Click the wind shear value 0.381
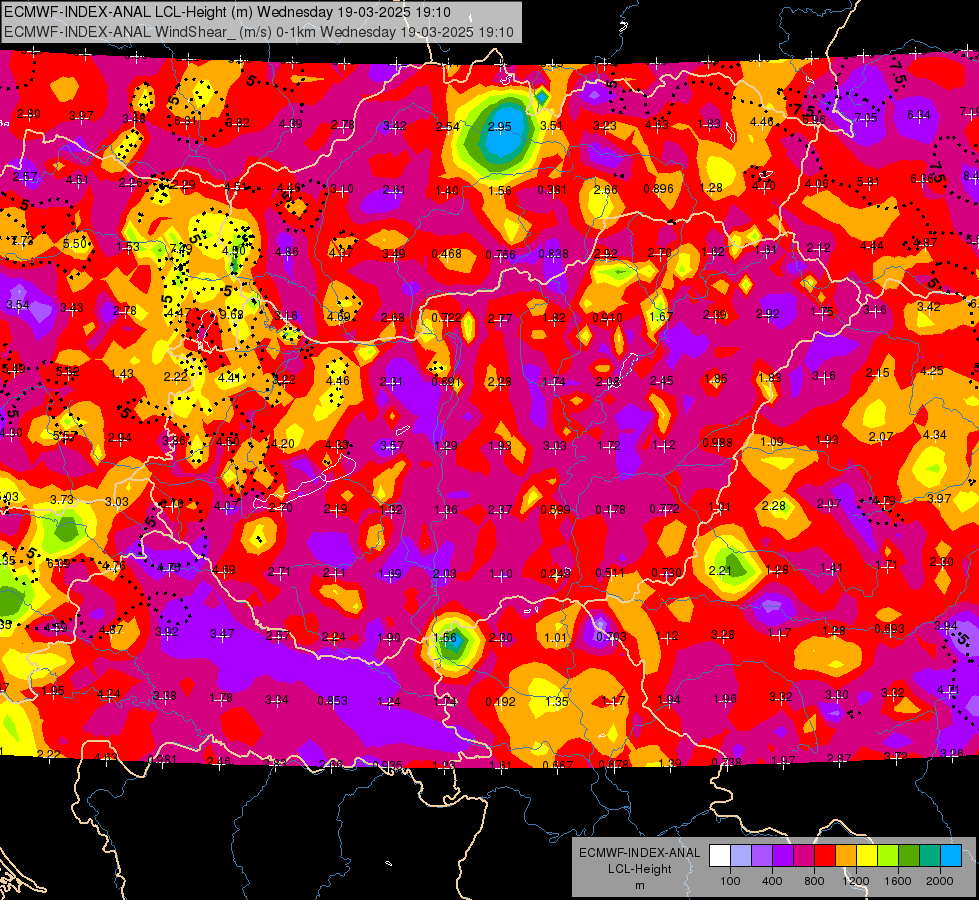This screenshot has height=900, width=979. [x=552, y=190]
